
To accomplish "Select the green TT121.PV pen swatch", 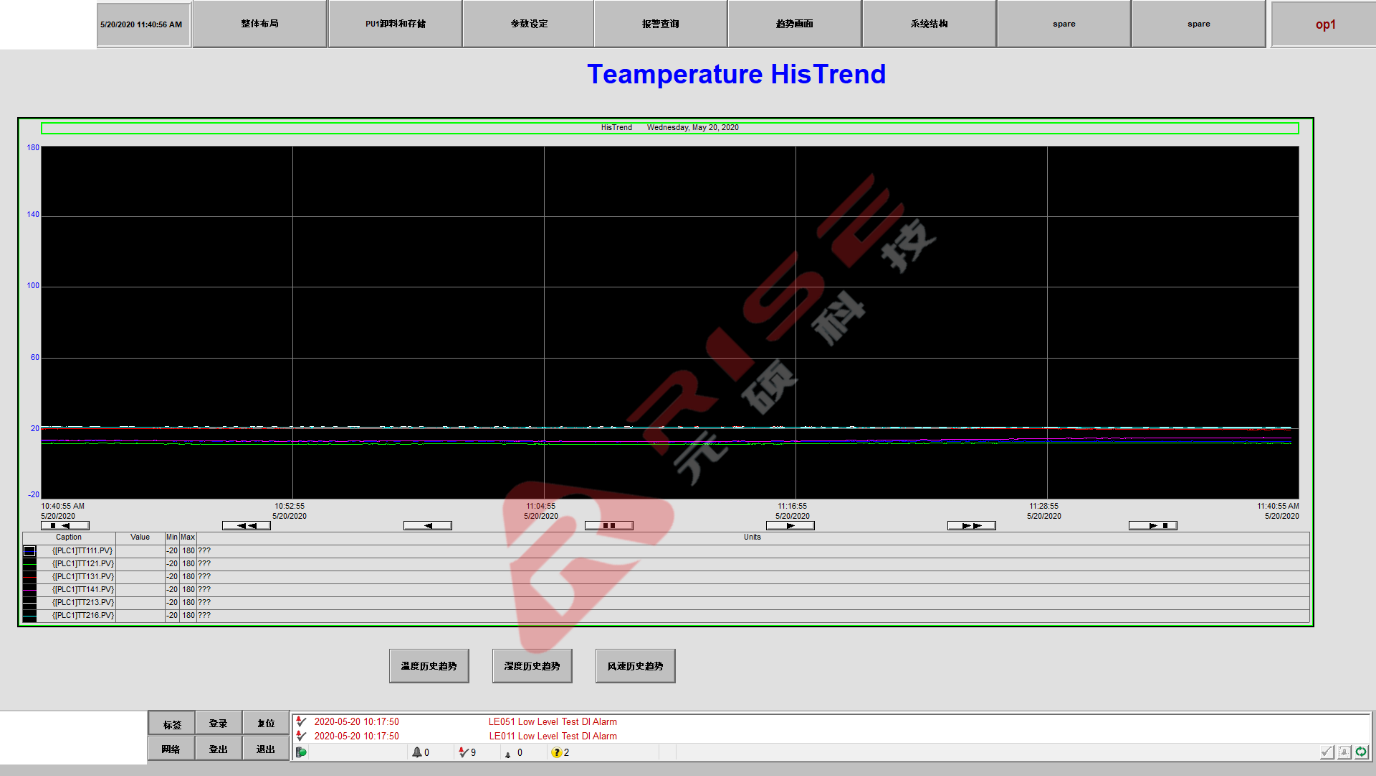I will click(x=29, y=564).
